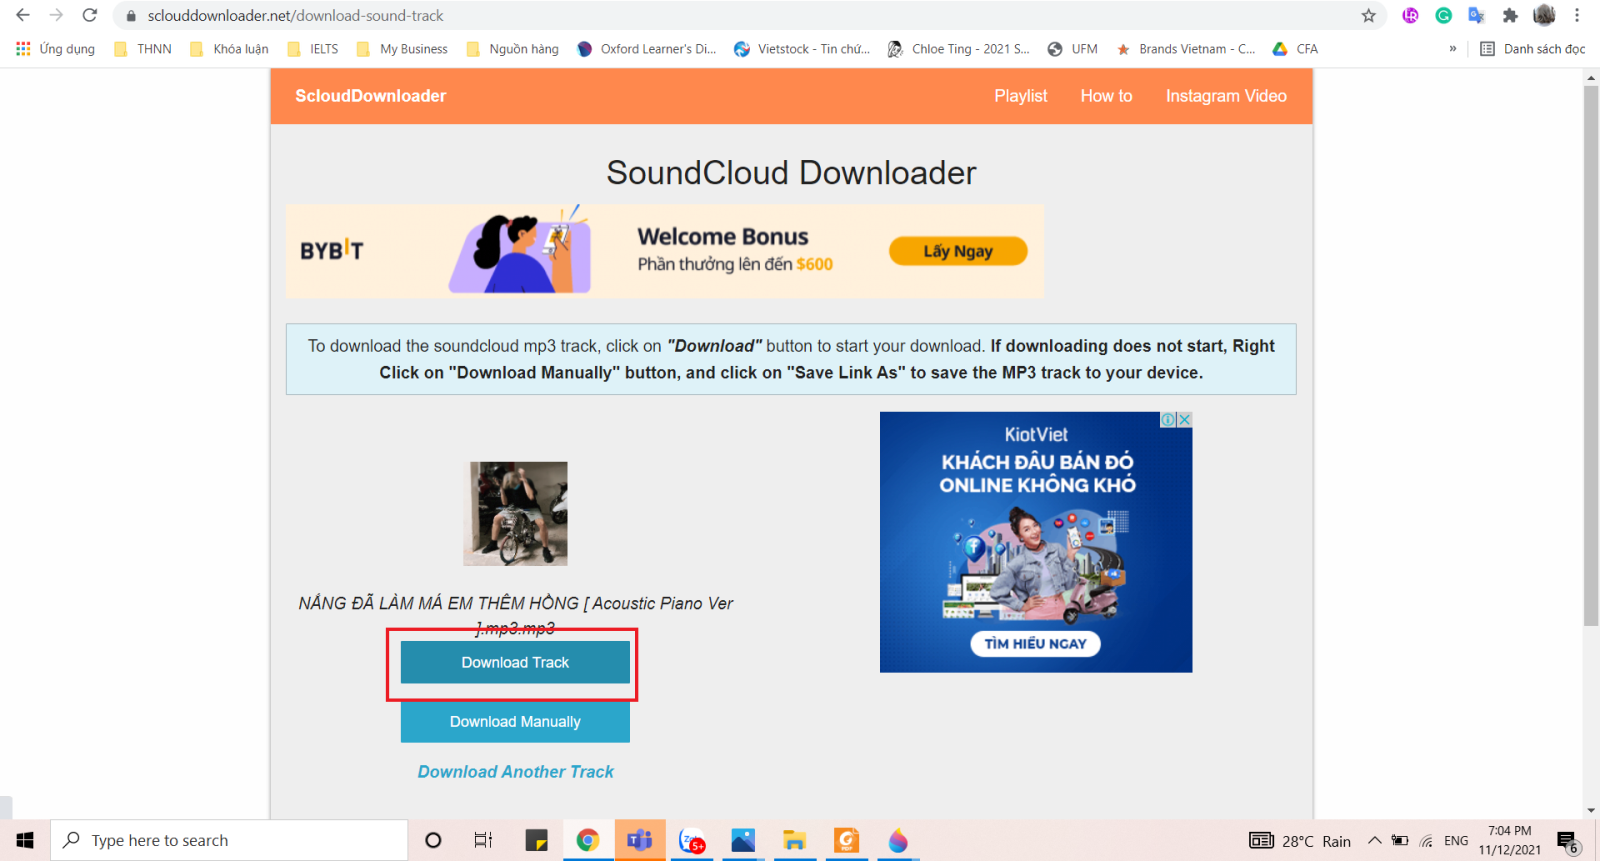Open the purple LR extension icon

pos(1410,15)
